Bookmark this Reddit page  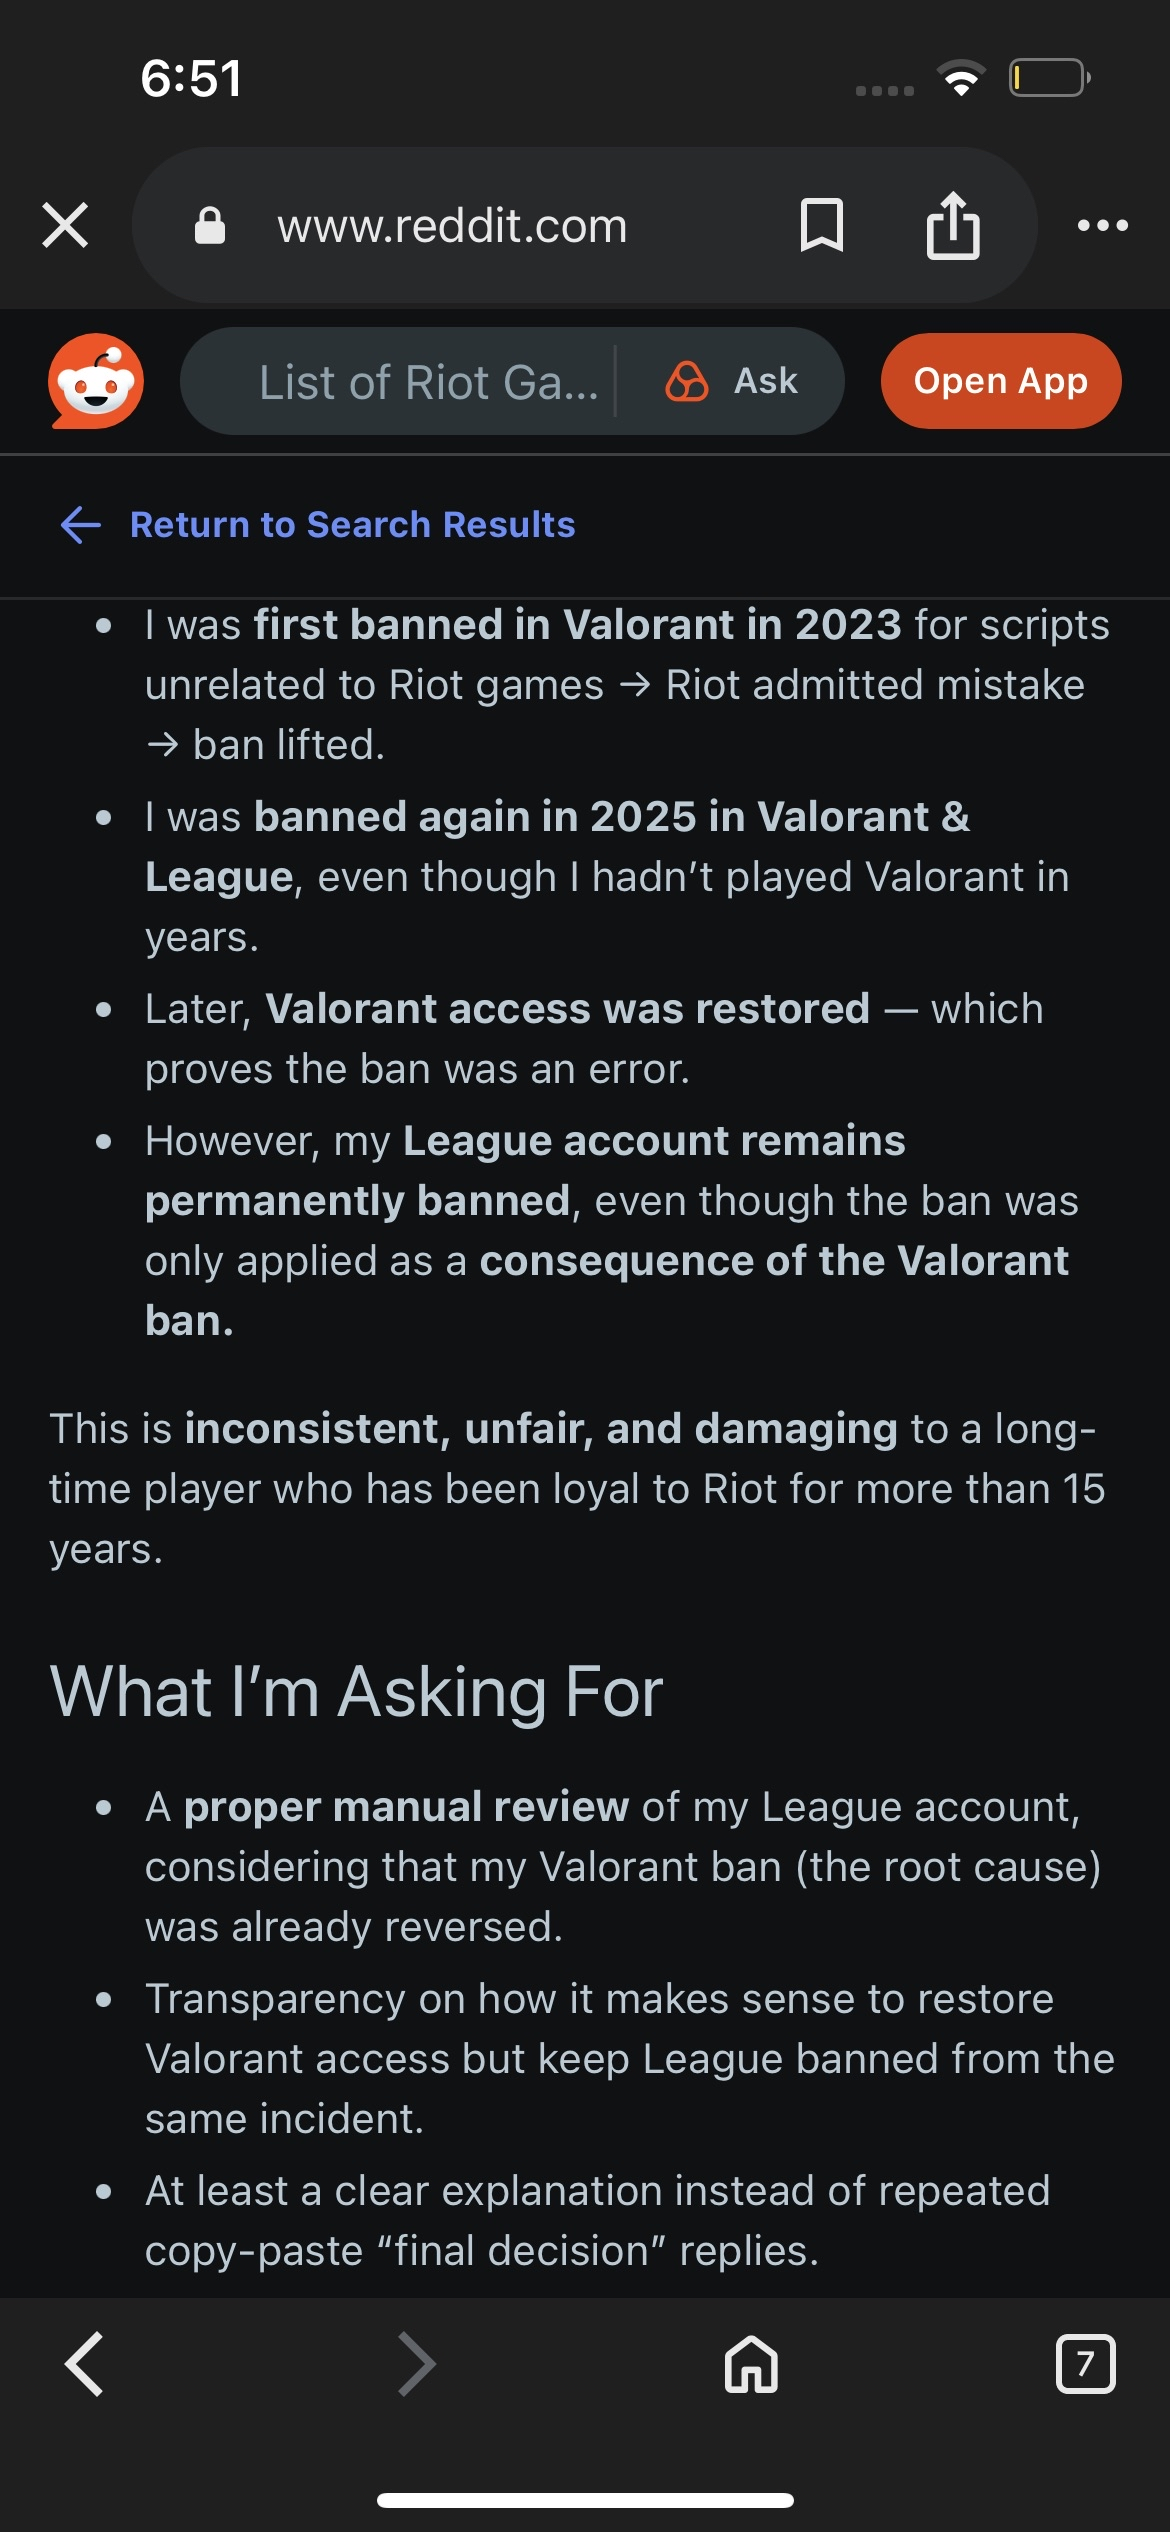(x=821, y=225)
